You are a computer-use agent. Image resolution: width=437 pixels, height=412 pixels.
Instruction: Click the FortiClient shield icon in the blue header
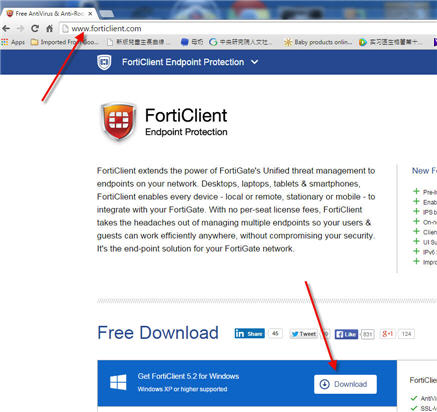coord(104,62)
